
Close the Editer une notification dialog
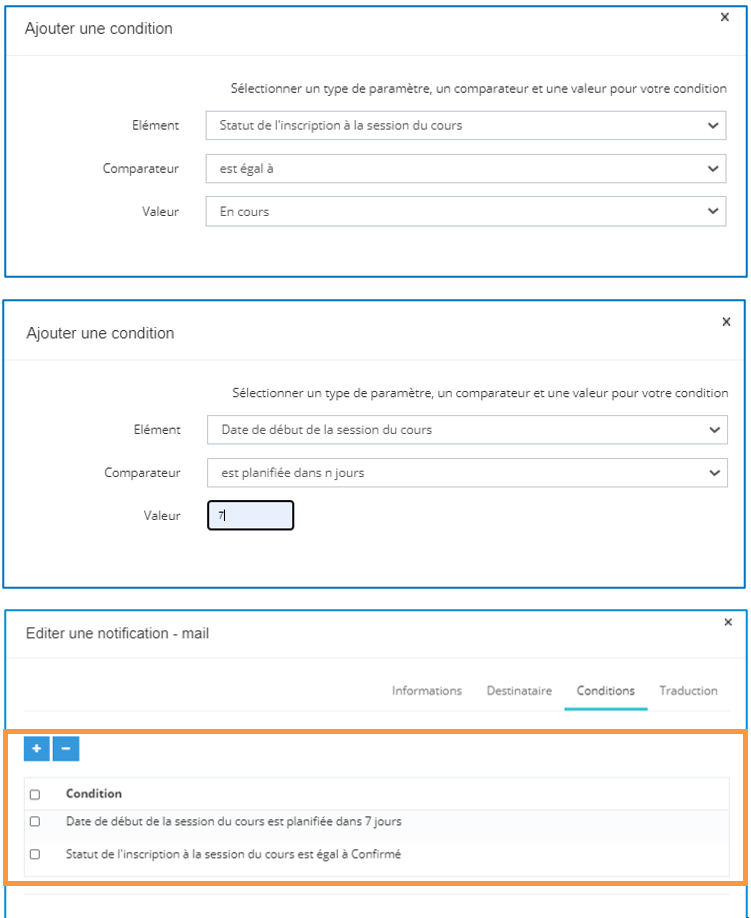(728, 622)
